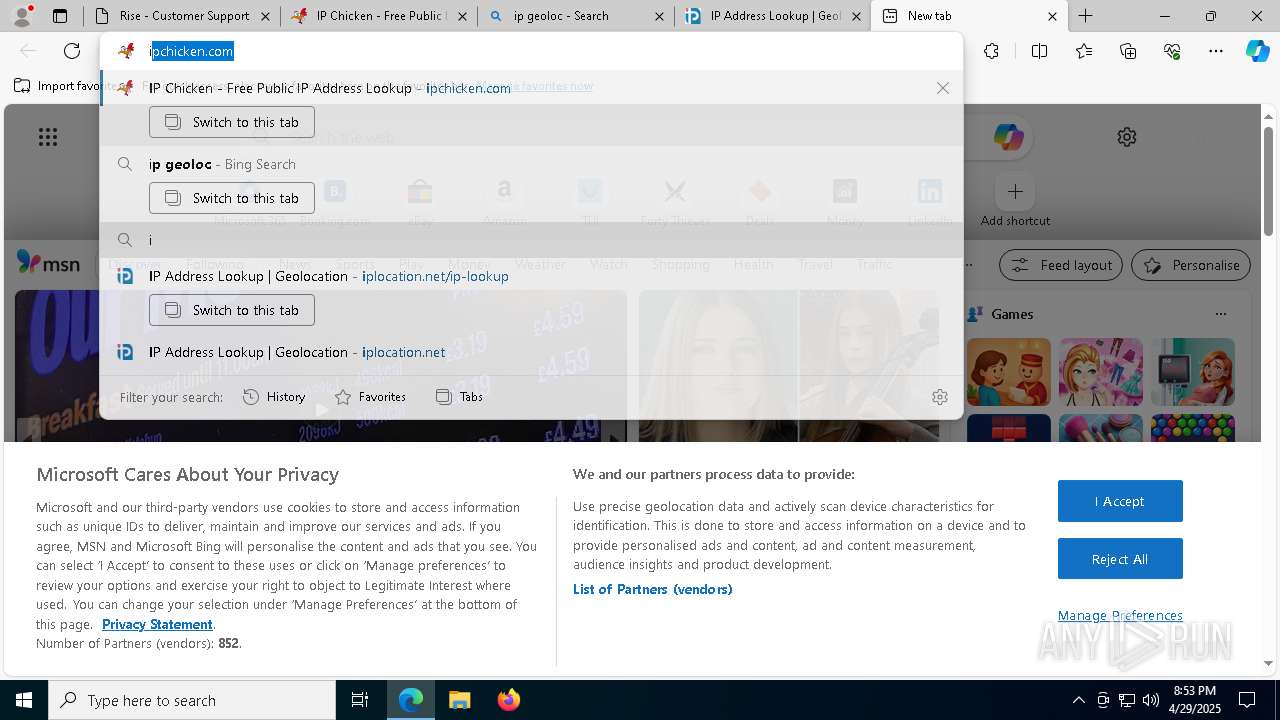Select ip geoloc Bing Search suggestion
Viewport: 1280px width, 720px height.
pyautogui.click(x=531, y=164)
